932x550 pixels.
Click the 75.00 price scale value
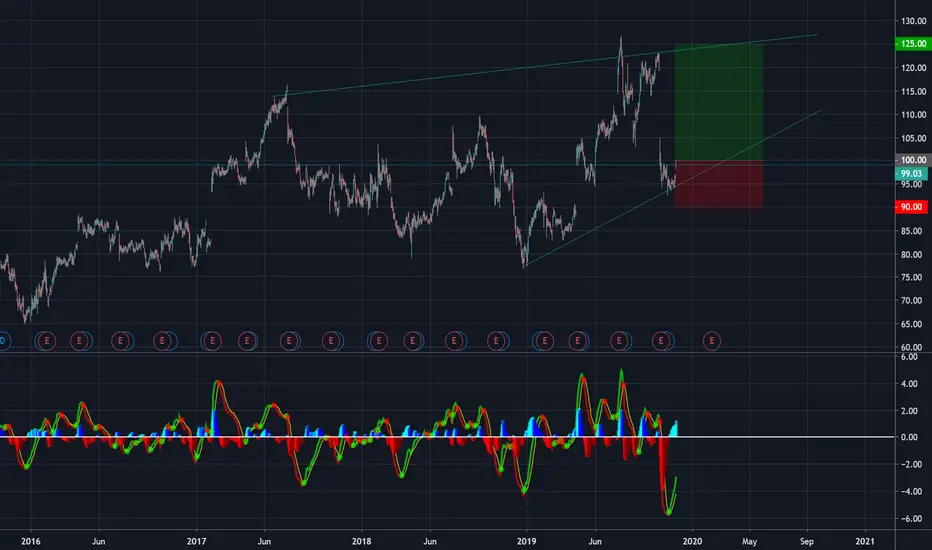point(911,278)
